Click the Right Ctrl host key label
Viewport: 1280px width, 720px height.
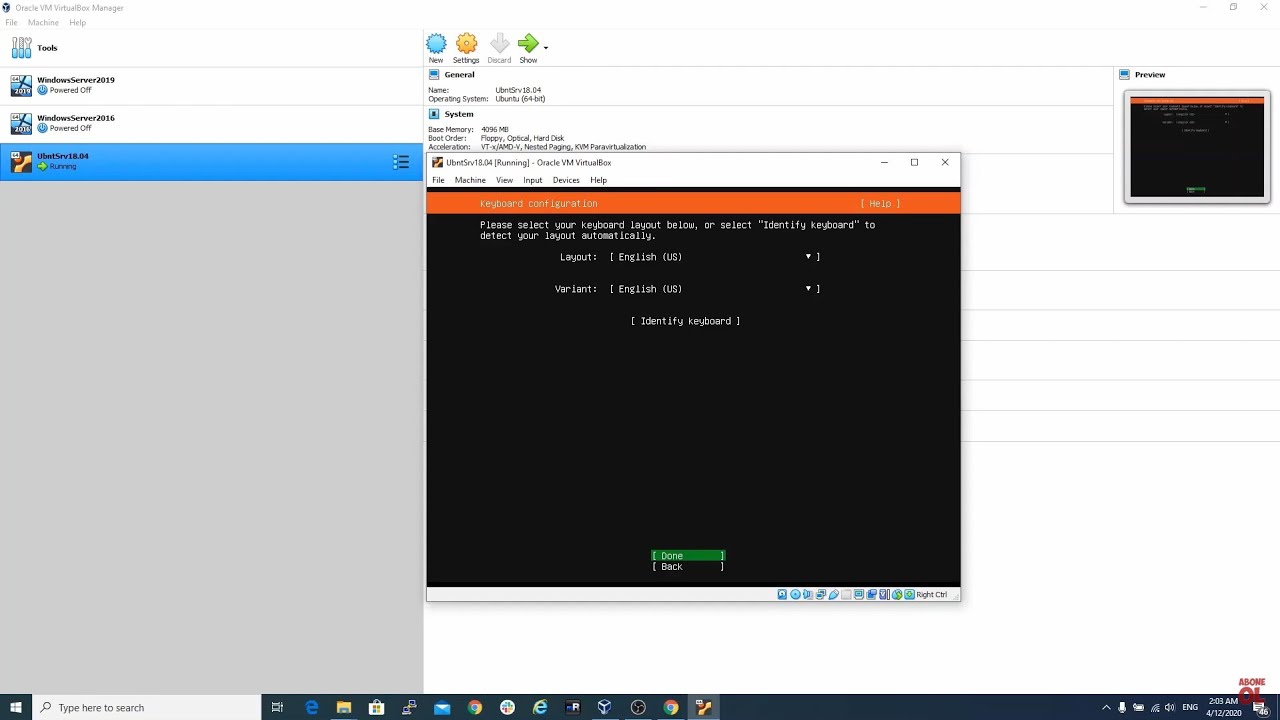coord(932,594)
